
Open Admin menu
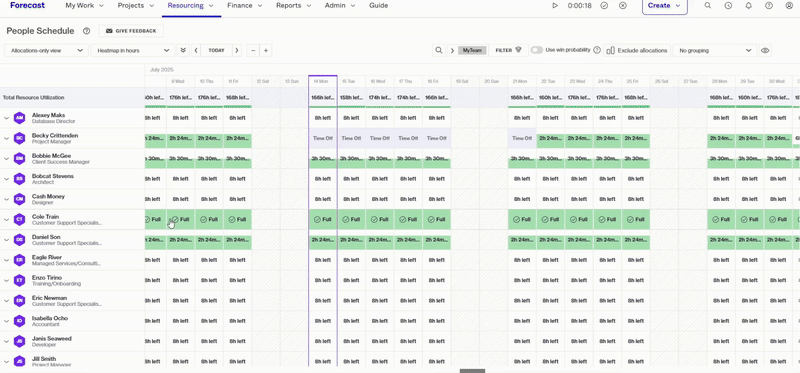[340, 6]
